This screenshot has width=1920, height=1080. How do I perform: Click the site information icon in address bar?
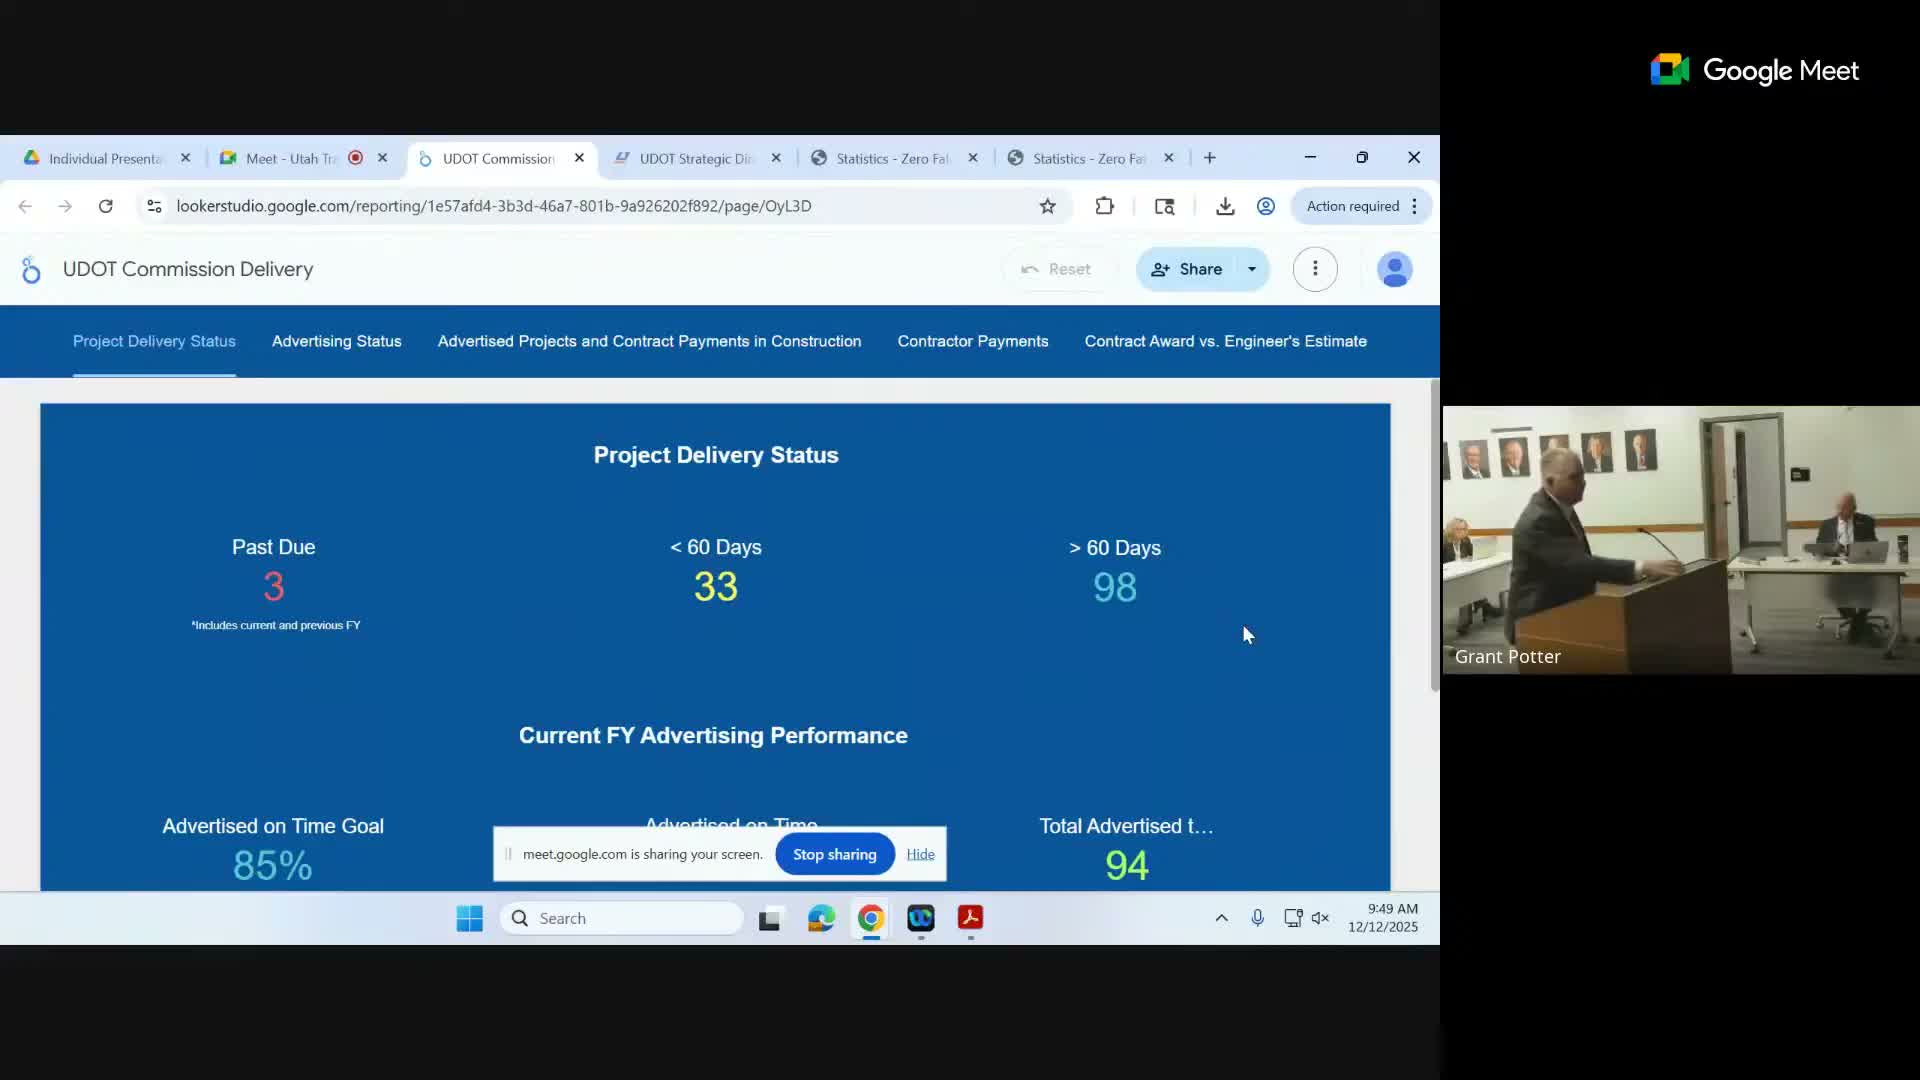click(x=154, y=206)
